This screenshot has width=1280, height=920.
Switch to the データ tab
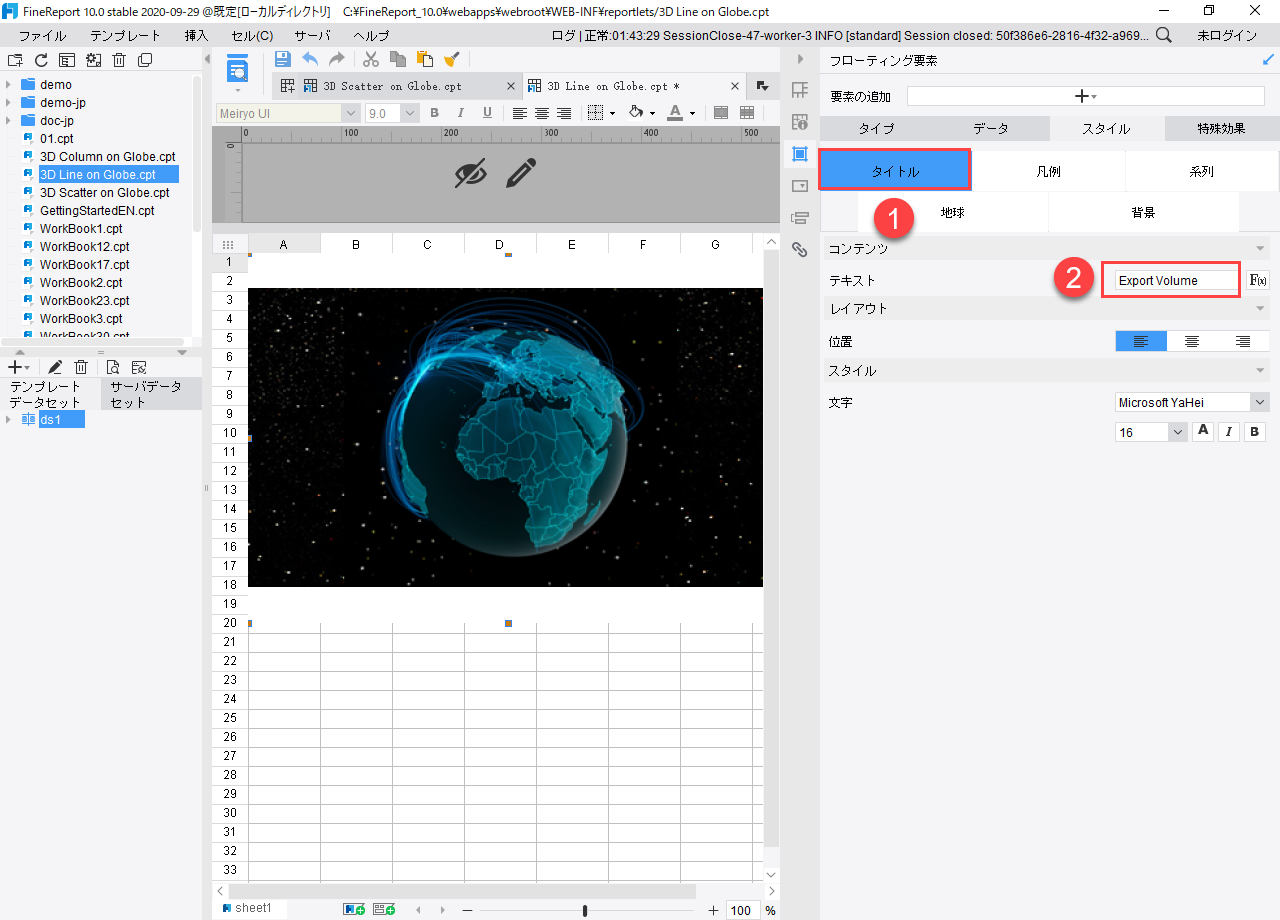click(x=991, y=128)
